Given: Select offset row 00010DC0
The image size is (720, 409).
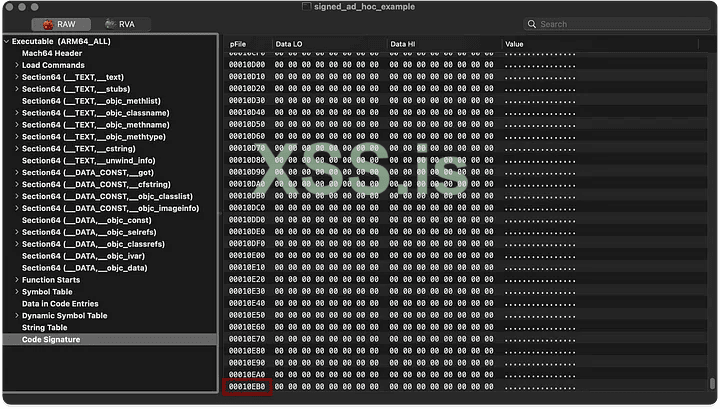Looking at the screenshot, I should (x=466, y=208).
